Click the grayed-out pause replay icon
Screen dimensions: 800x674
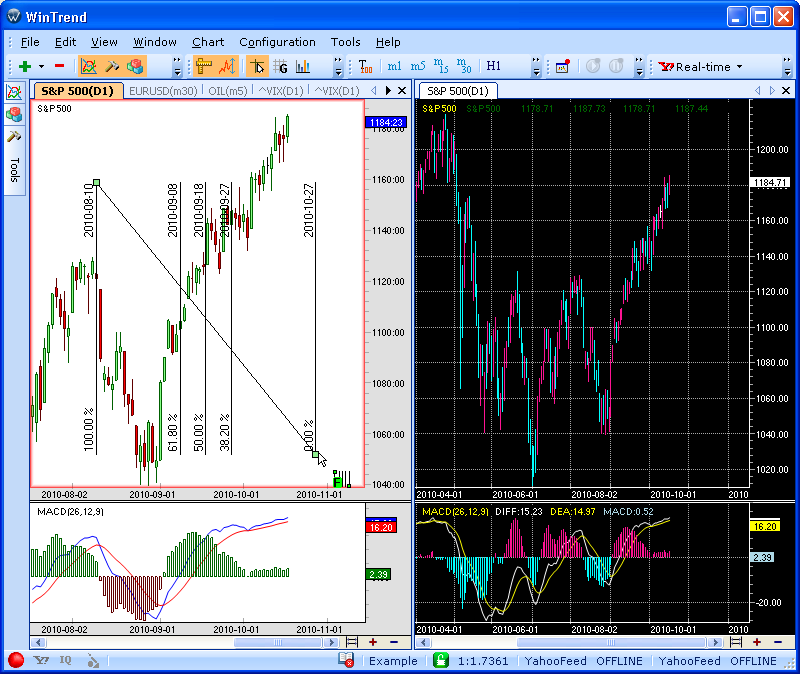(x=616, y=66)
